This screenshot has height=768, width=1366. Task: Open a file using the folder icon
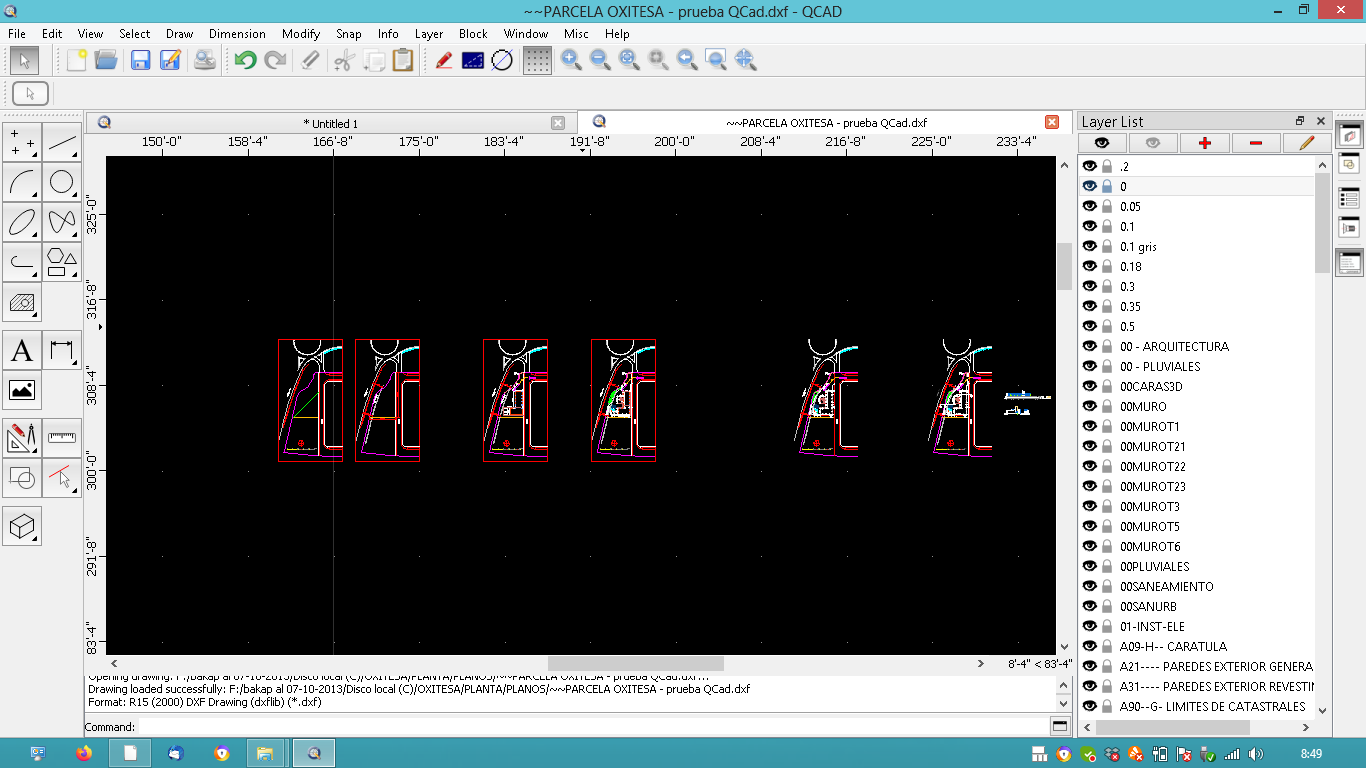point(106,60)
